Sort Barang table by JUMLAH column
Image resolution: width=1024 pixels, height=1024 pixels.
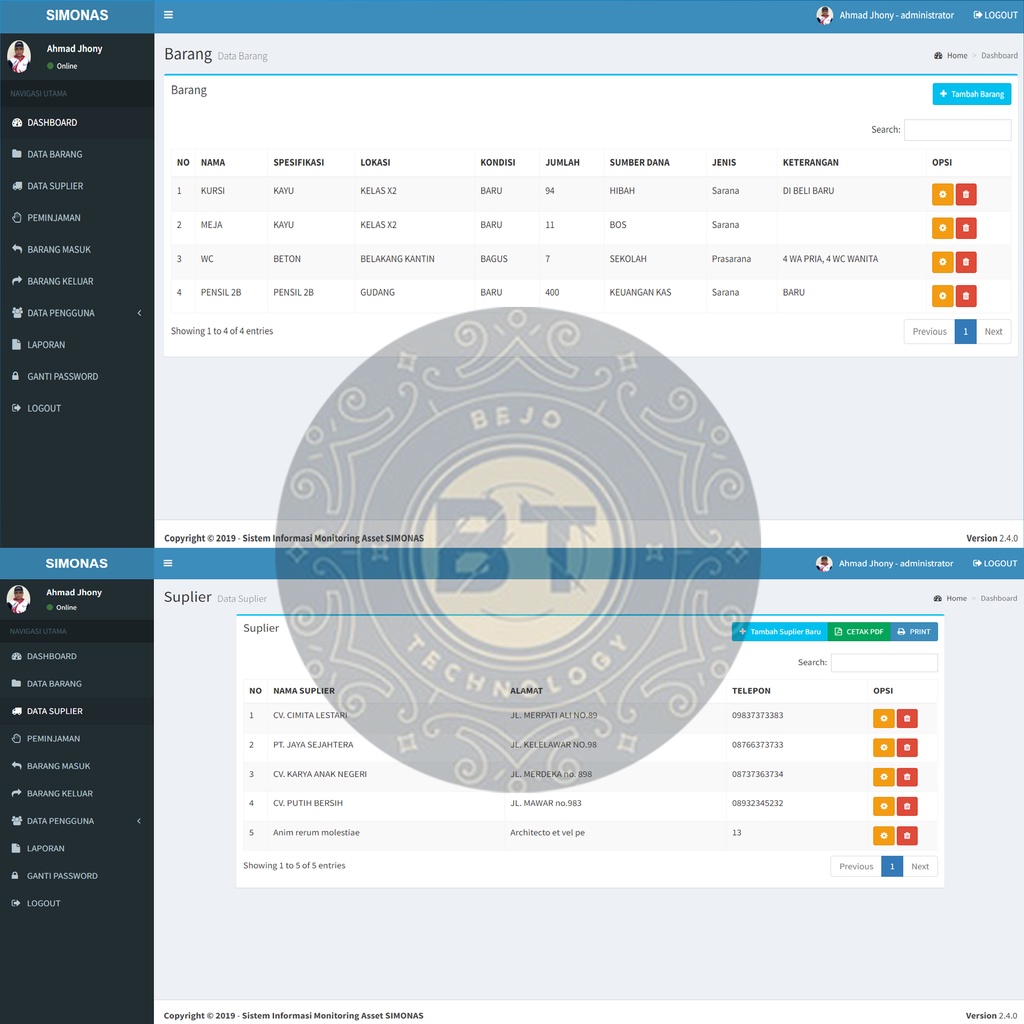(571, 163)
